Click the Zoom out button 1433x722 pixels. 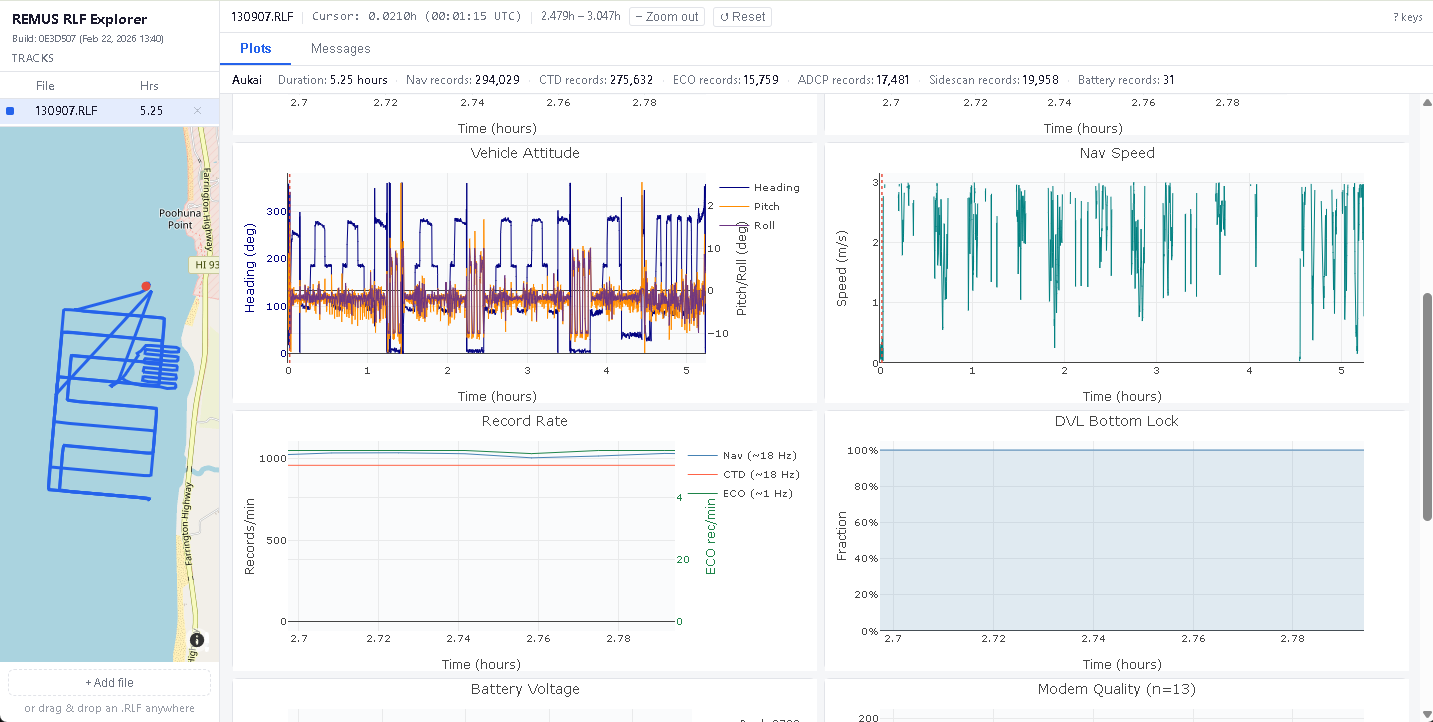click(x=666, y=17)
